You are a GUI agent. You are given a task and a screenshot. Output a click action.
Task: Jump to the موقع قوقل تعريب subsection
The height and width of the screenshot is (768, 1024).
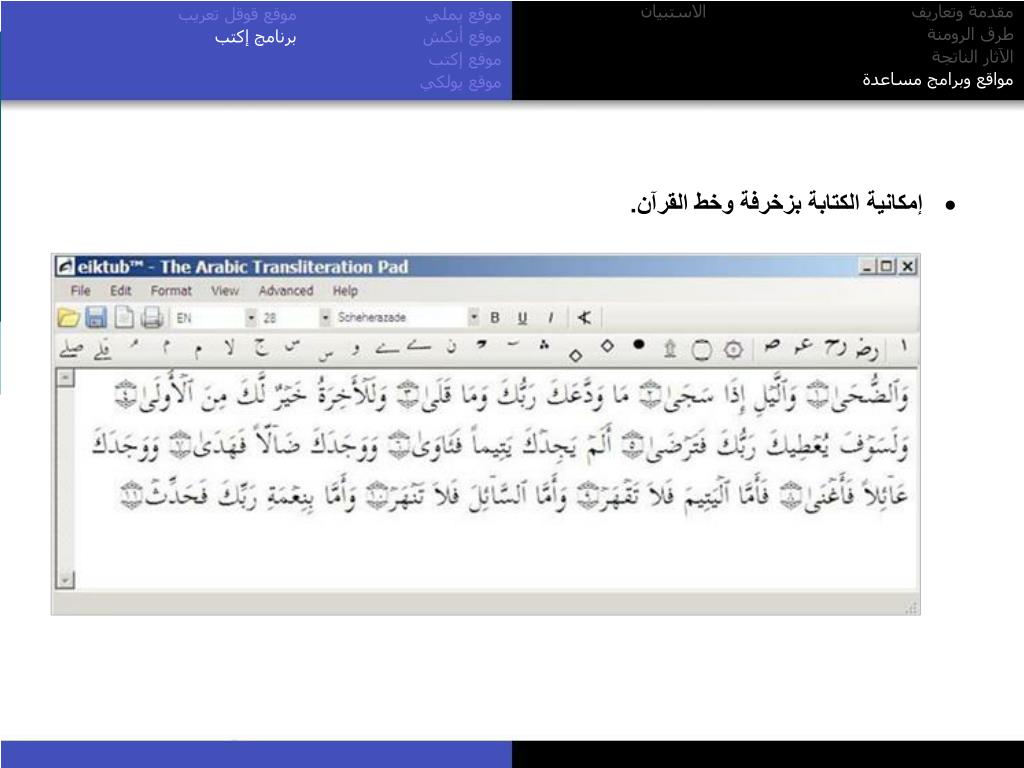click(237, 14)
